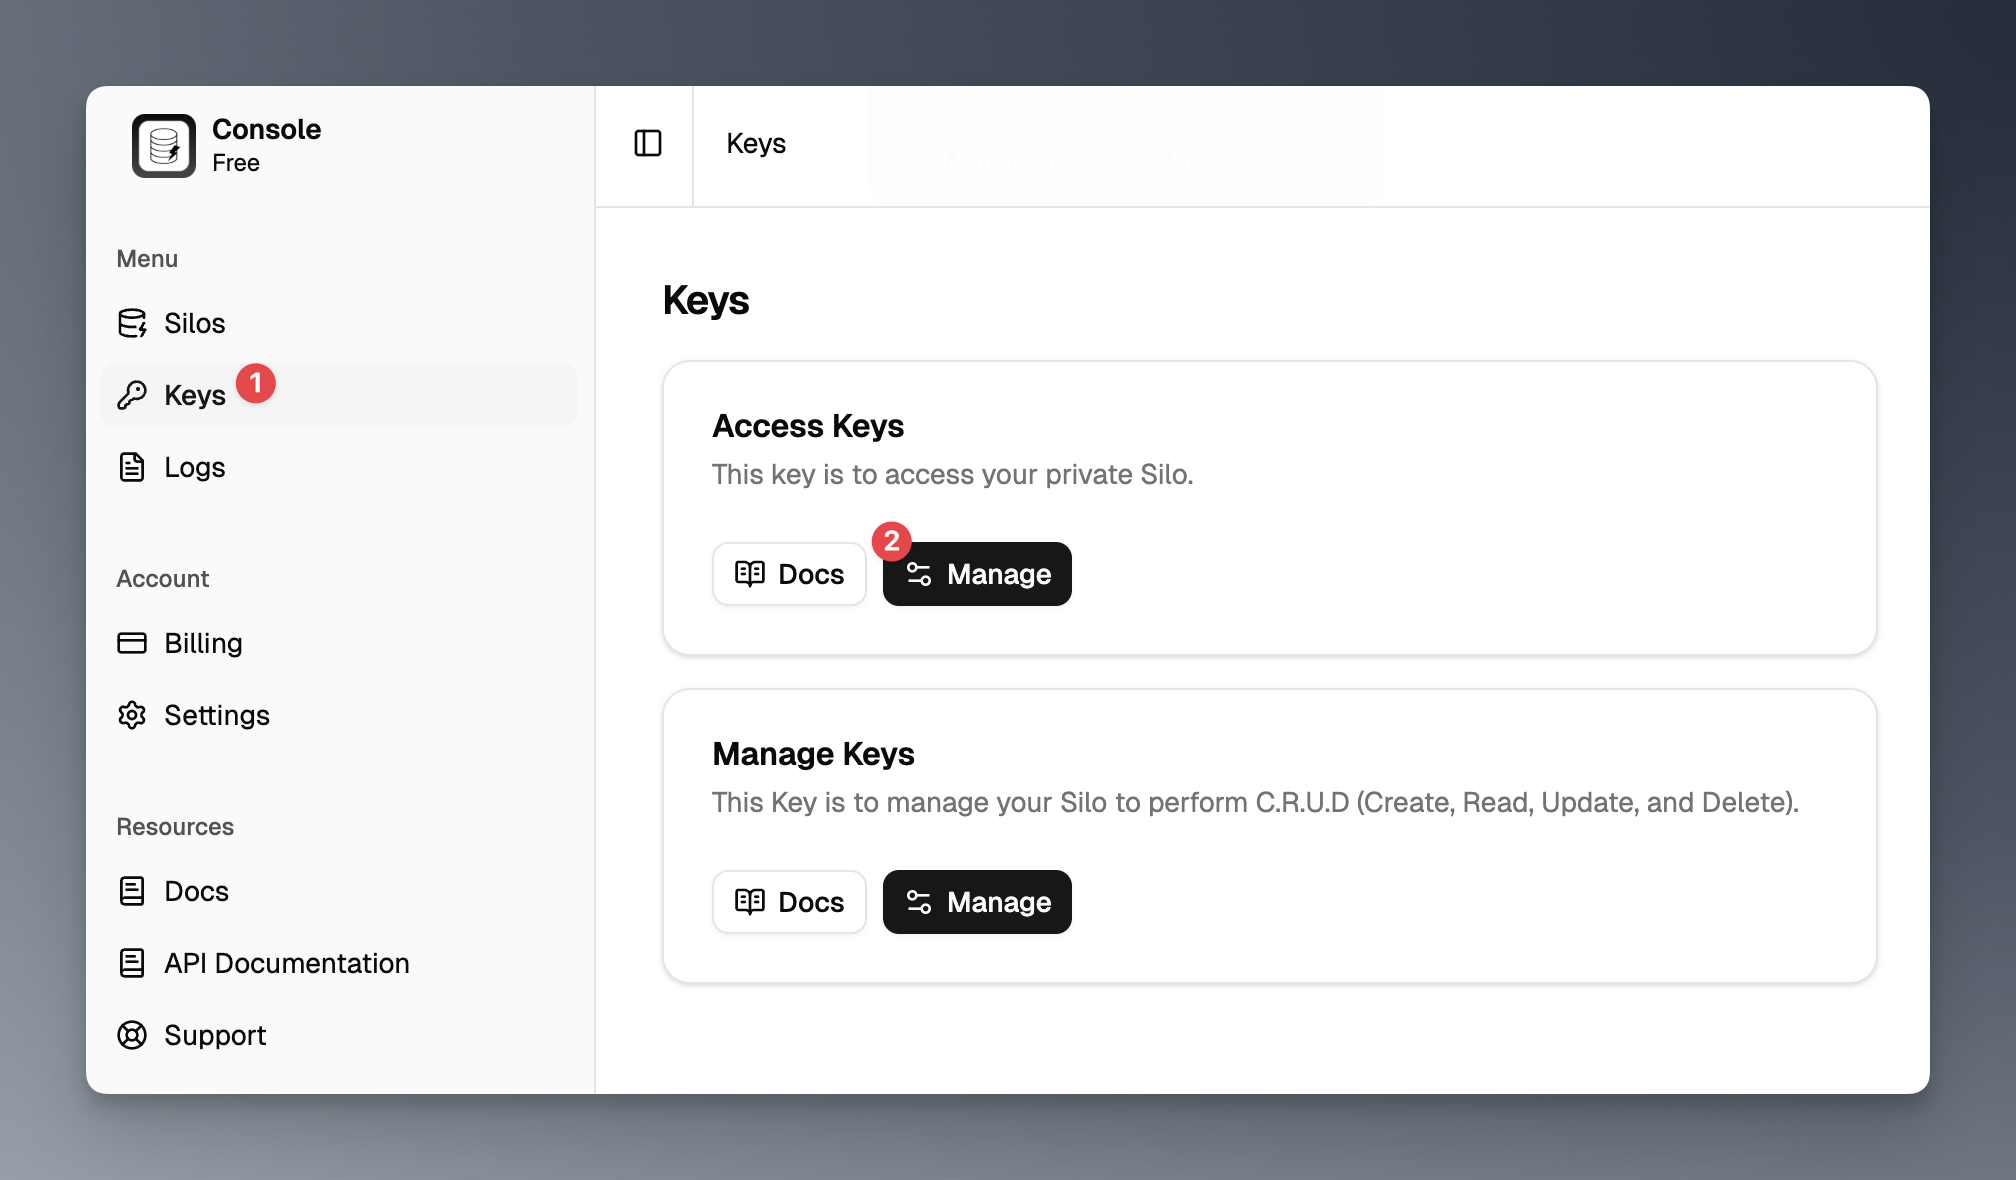
Task: Click the Support life-ring icon
Action: (132, 1035)
